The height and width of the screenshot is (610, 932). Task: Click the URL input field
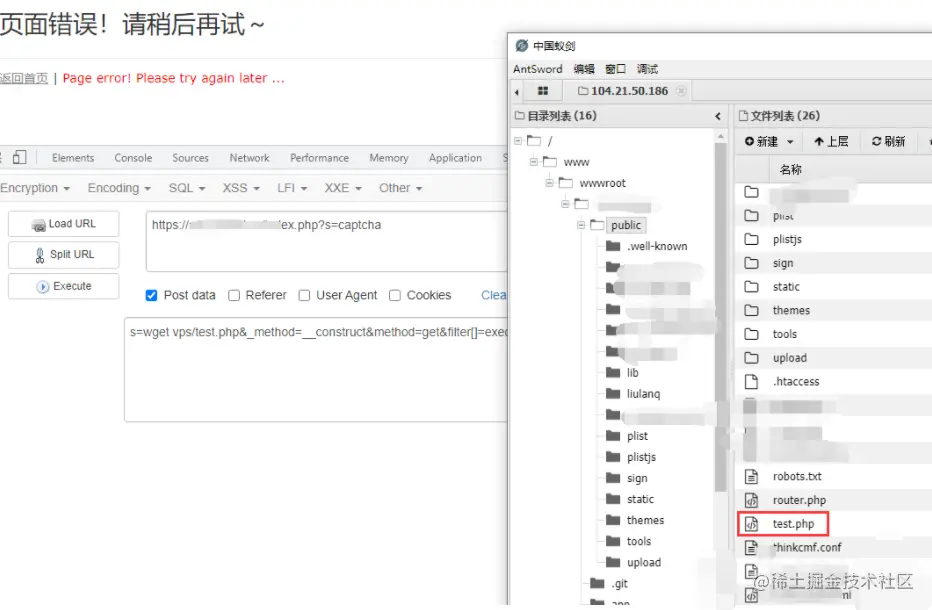[x=327, y=241]
